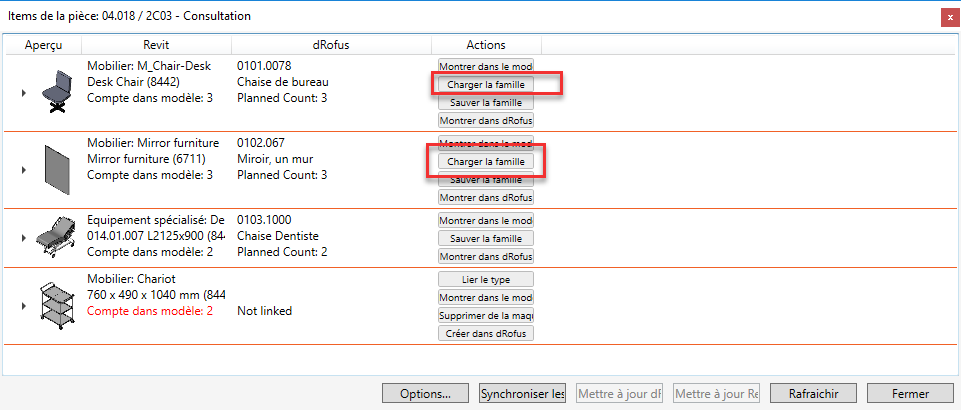This screenshot has width=961, height=410.
Task: Click Lier le type for Chariot
Action: point(486,279)
